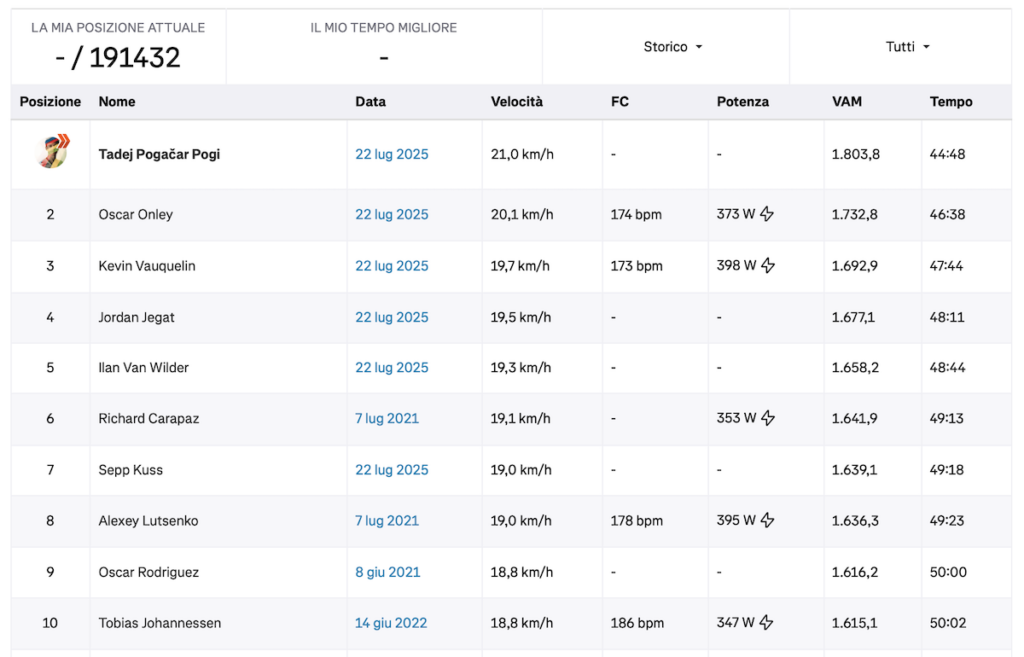The image size is (1024, 657).
Task: Open Oscar Onley's 22 lug 2025 activity link
Action: pos(392,214)
